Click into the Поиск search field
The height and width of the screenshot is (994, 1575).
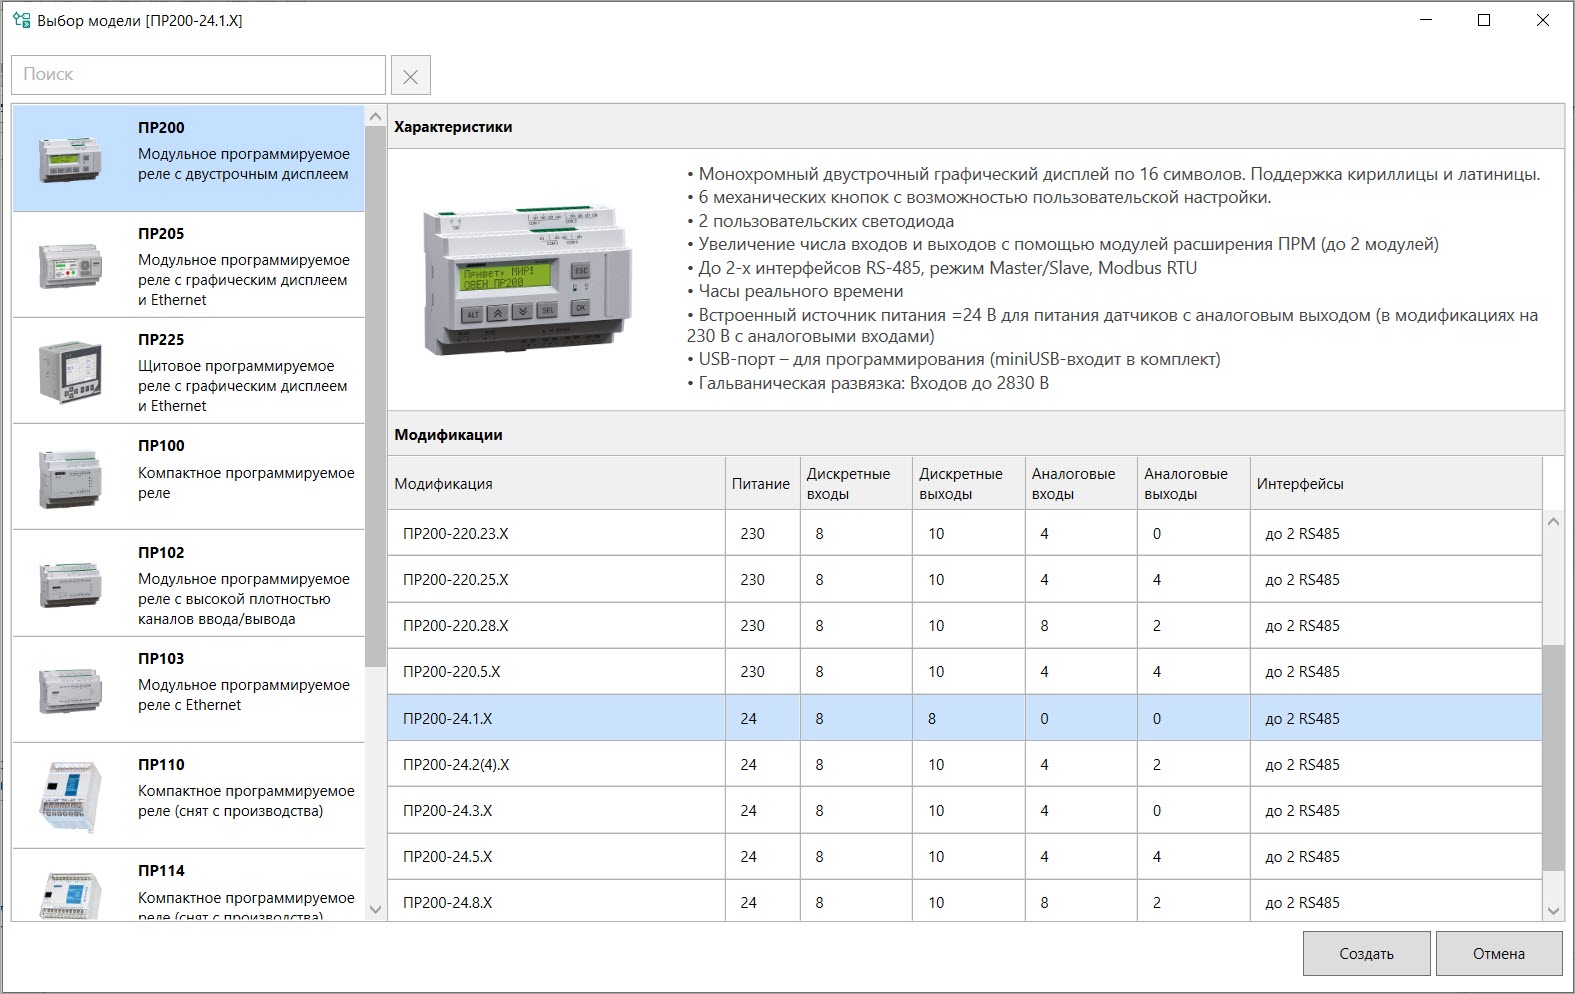coord(198,75)
